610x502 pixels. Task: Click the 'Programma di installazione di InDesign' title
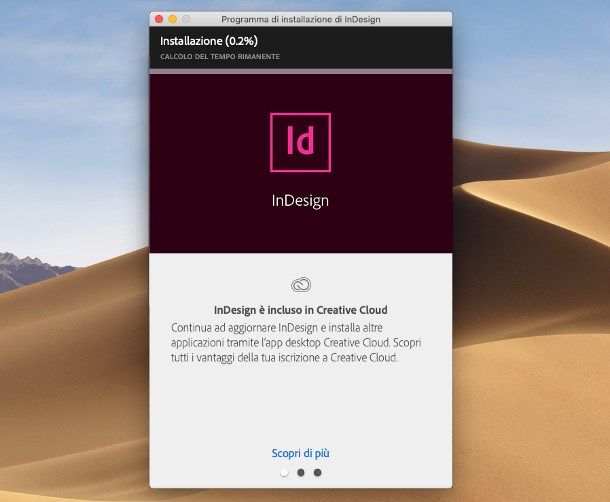301,19
